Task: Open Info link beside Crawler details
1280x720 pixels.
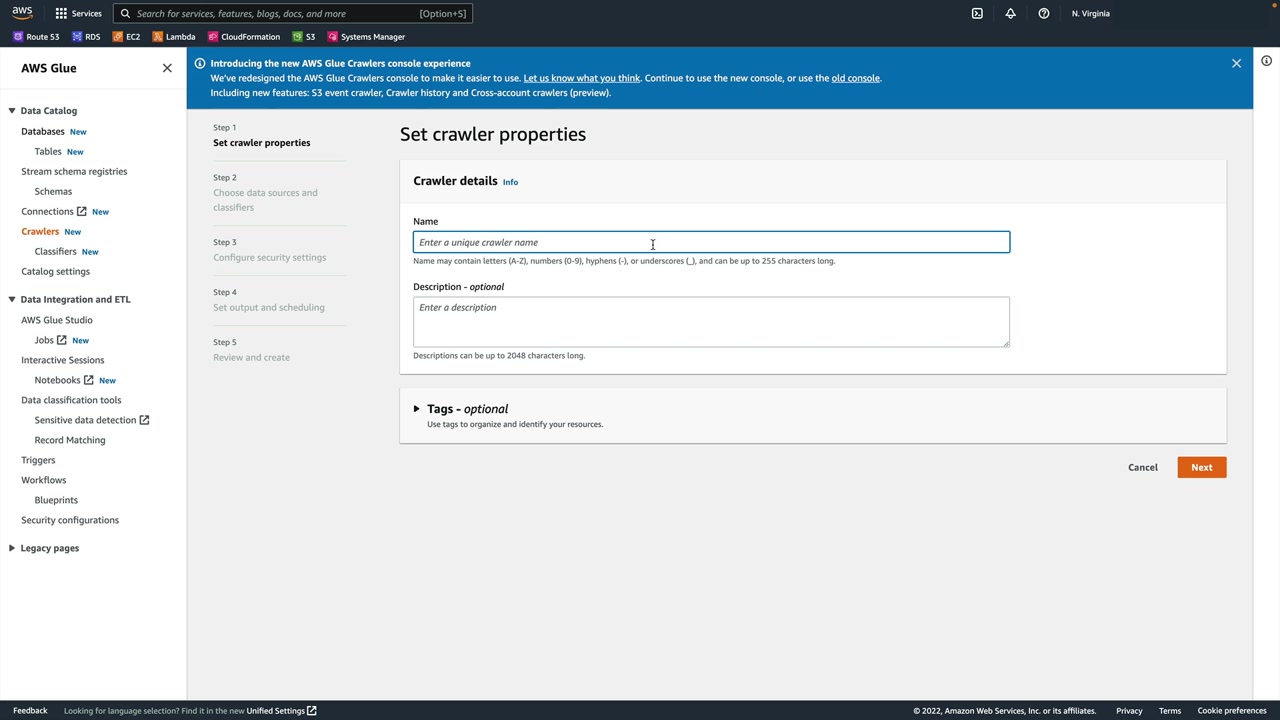Action: point(510,182)
